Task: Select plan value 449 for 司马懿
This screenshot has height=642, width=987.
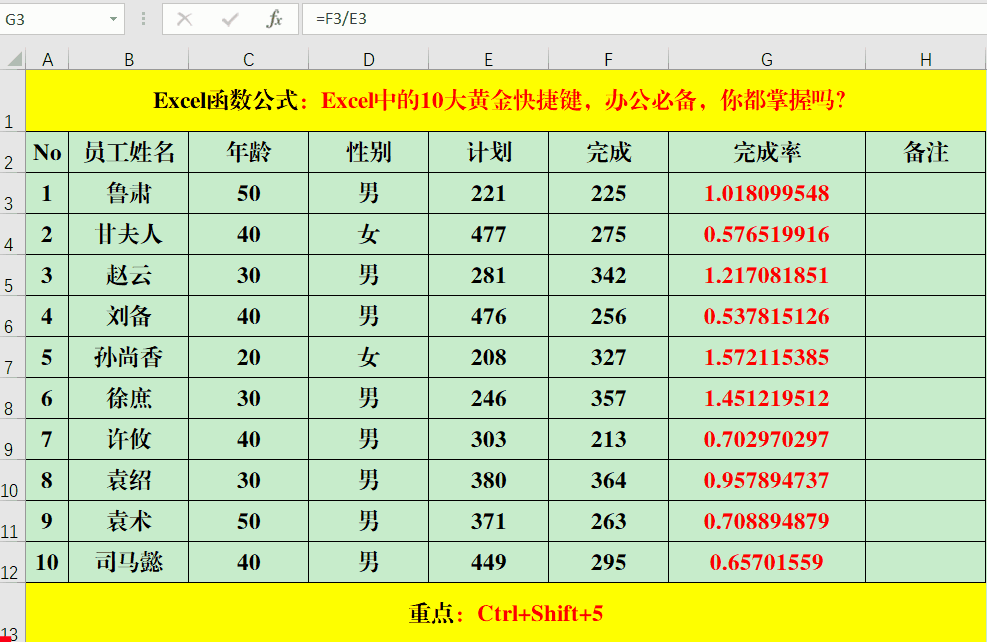Action: (488, 562)
